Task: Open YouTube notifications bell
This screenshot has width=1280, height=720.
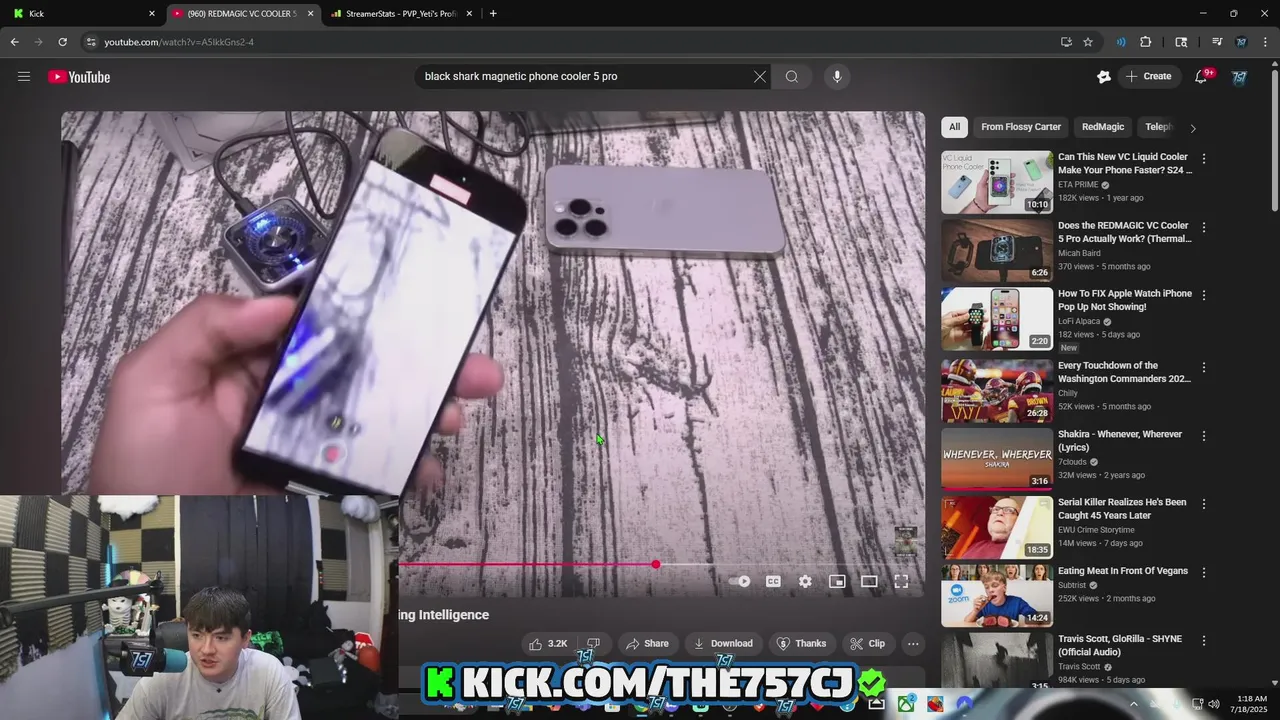Action: [x=1202, y=77]
